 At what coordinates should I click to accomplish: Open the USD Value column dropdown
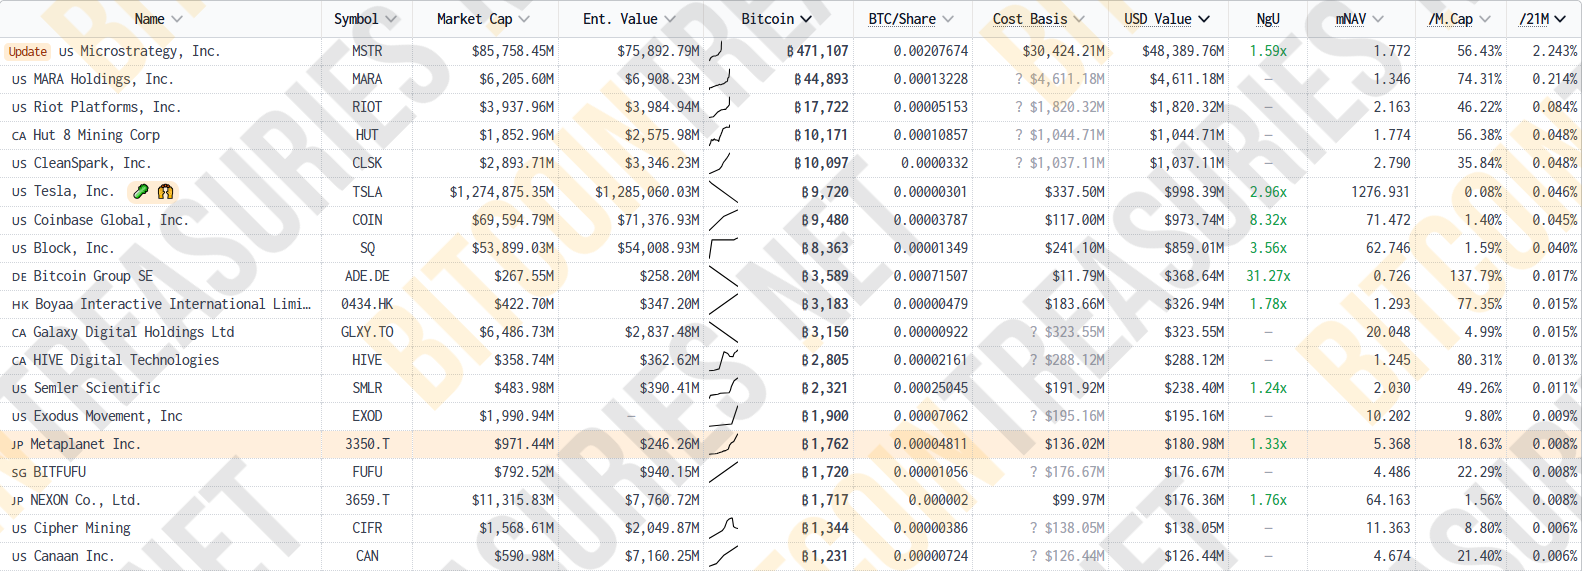click(x=1204, y=19)
